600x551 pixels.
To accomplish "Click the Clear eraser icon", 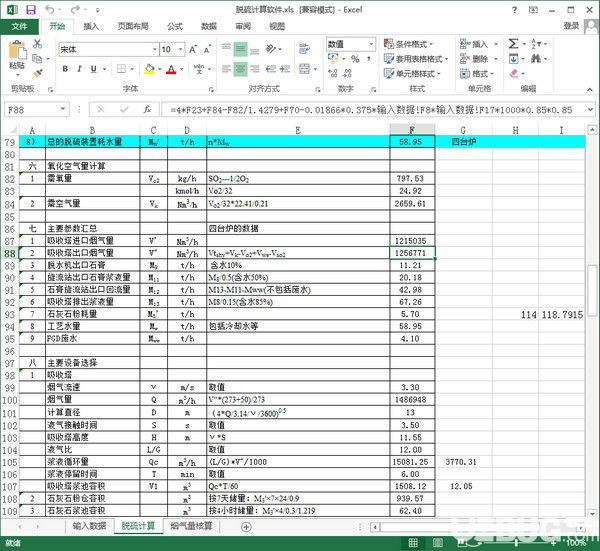I will click(514, 73).
